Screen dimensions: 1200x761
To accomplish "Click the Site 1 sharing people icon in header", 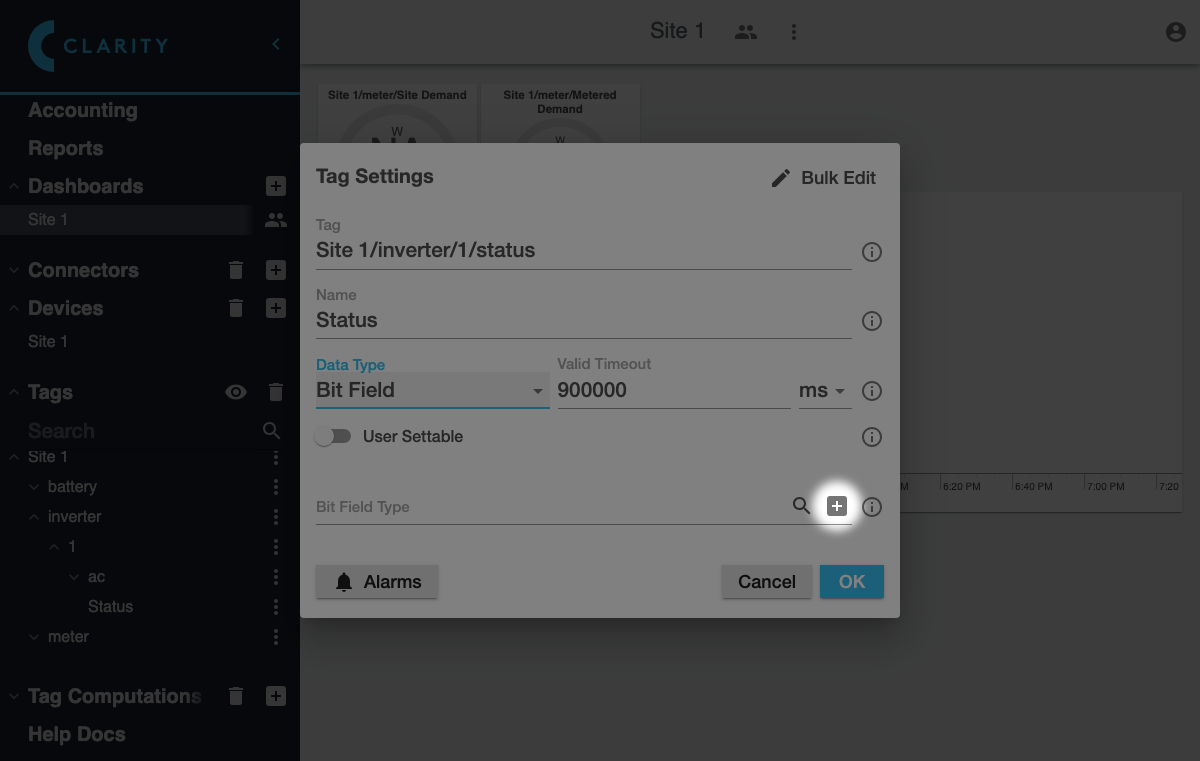I will [745, 32].
